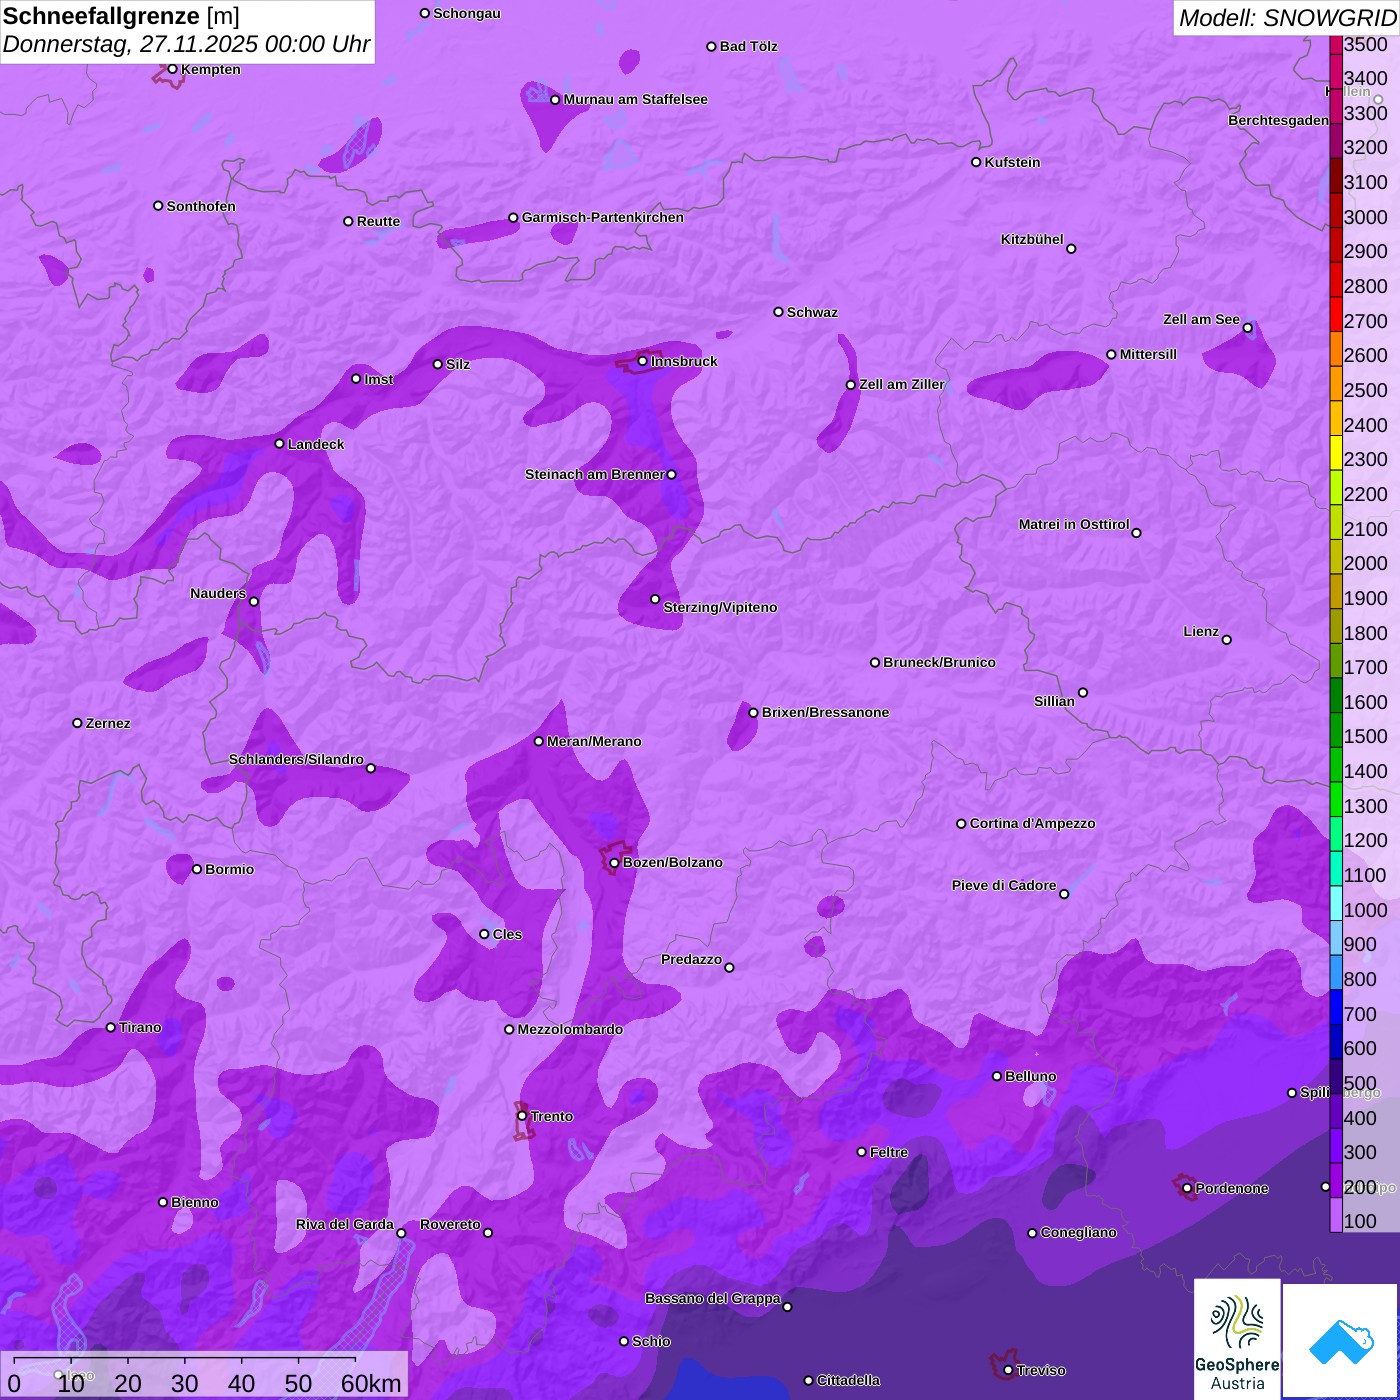Click the Lienz marker dot

(x=1227, y=640)
